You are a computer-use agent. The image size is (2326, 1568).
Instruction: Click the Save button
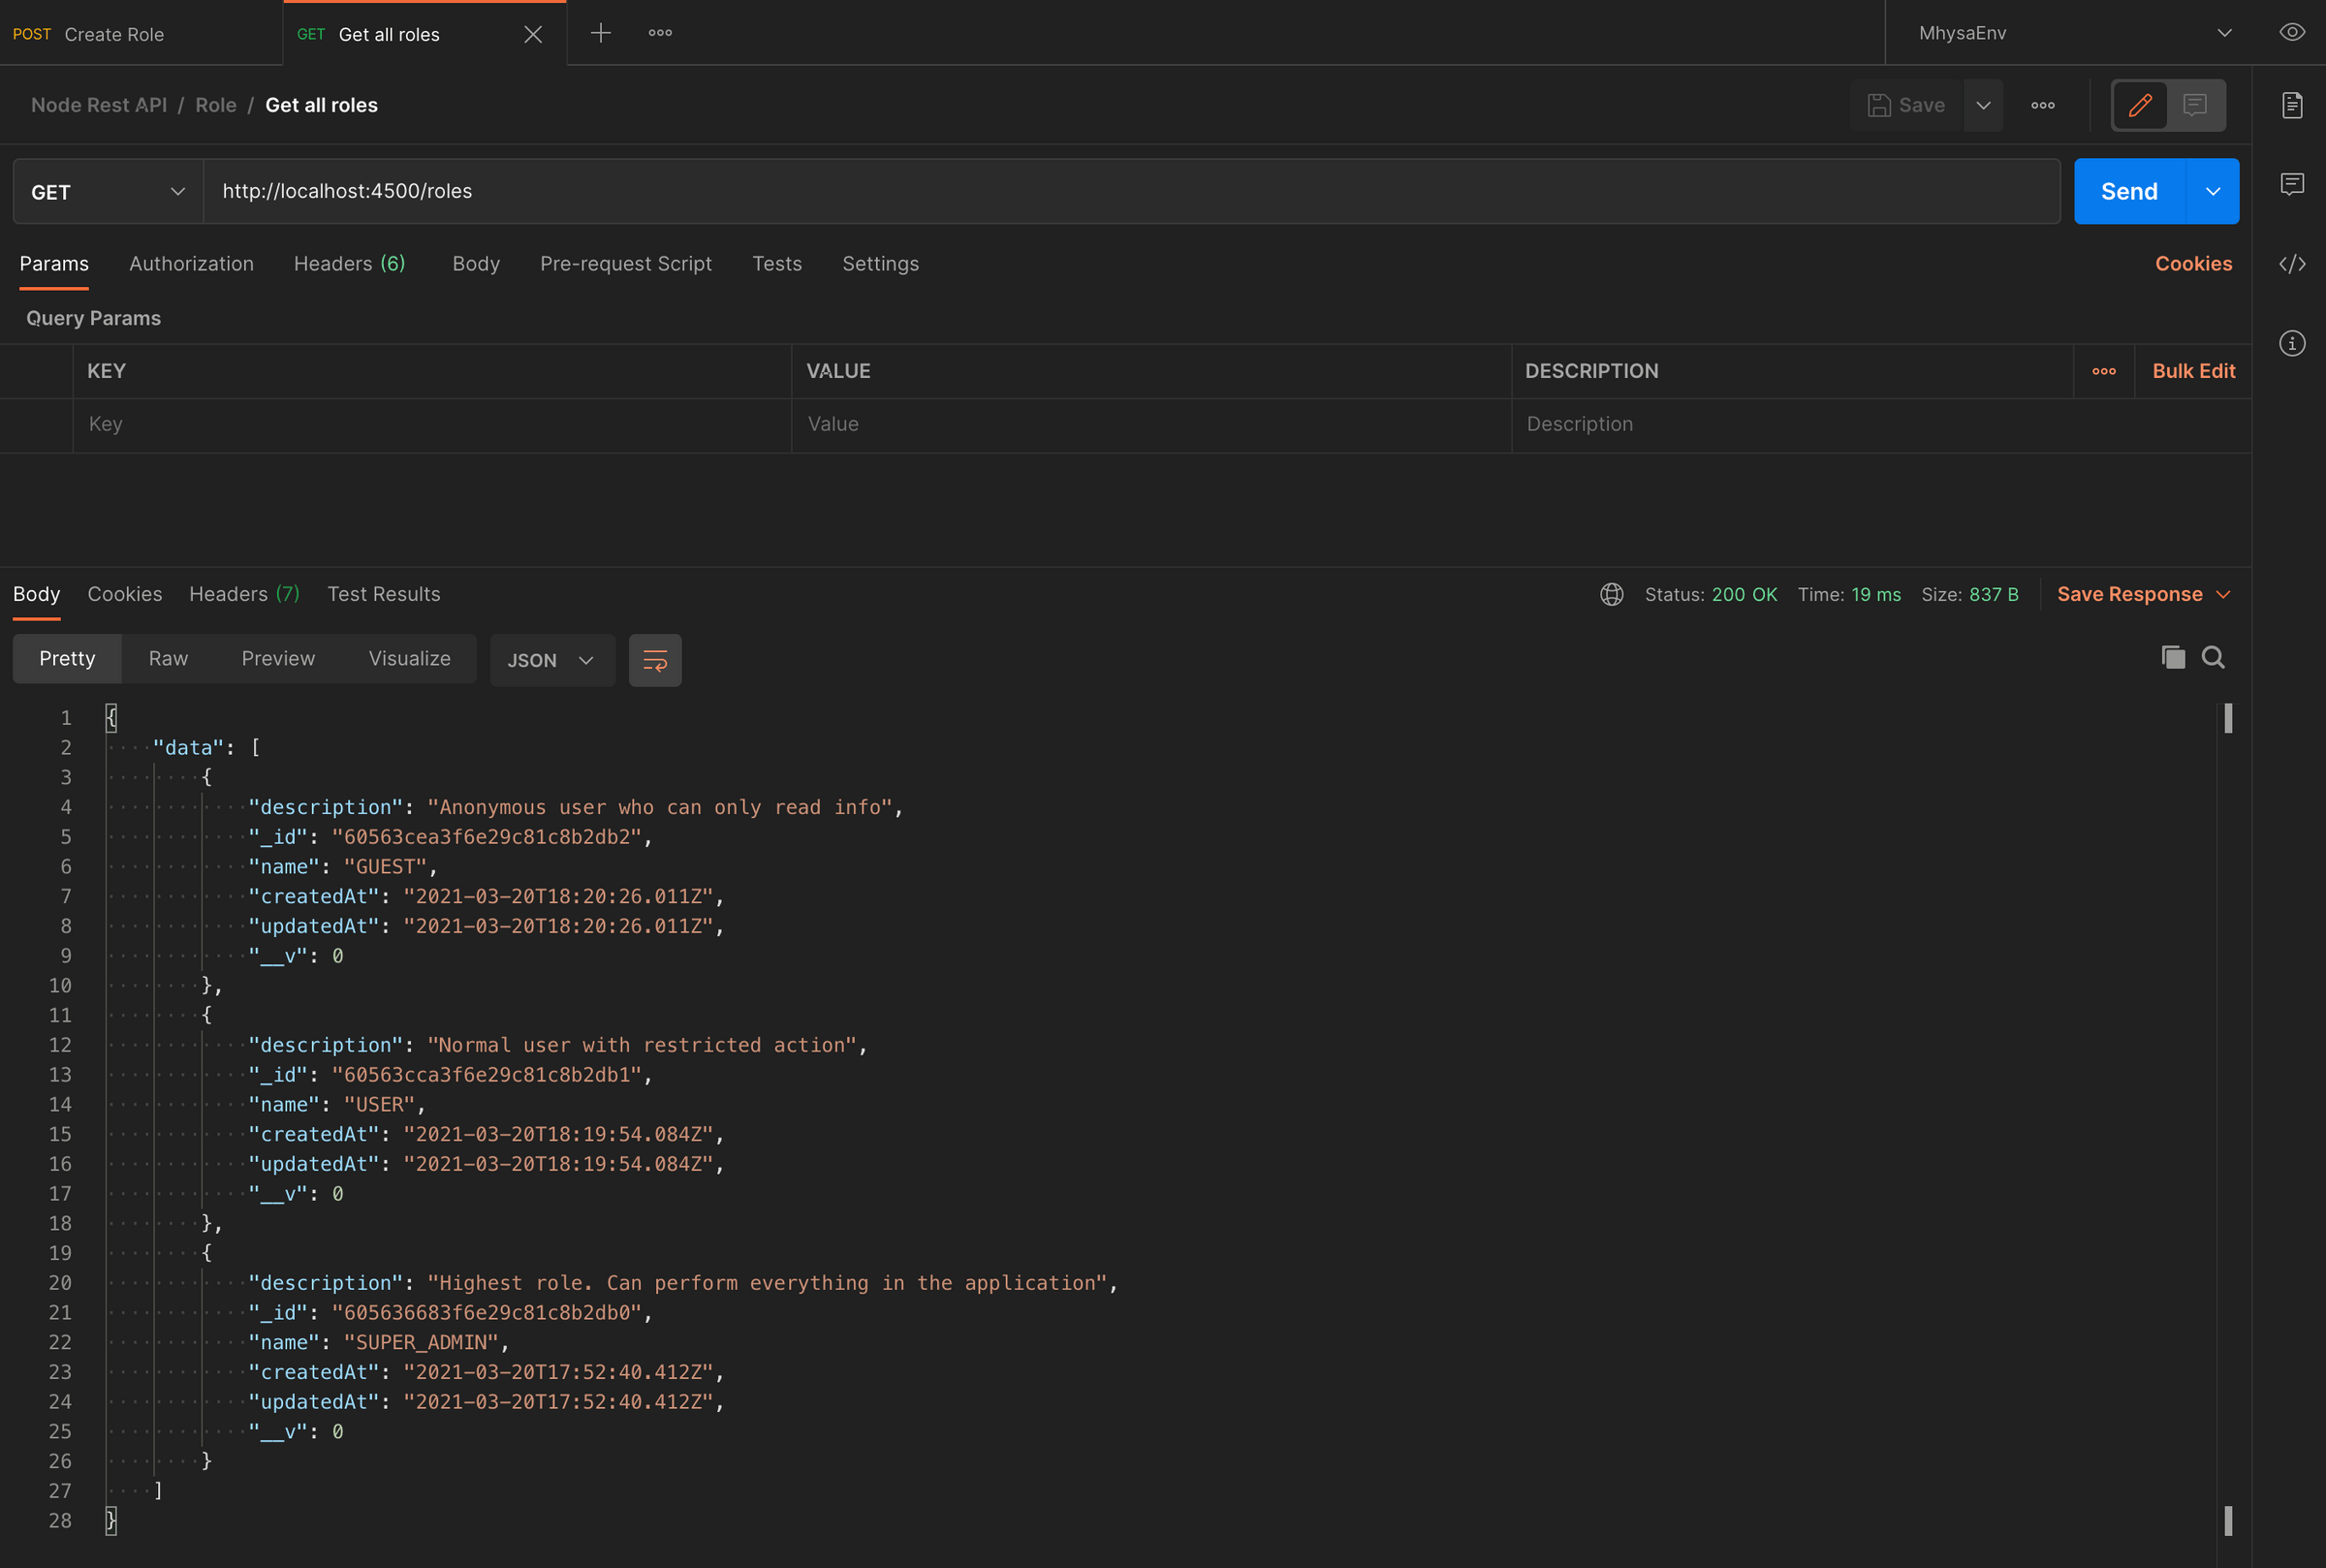point(1906,105)
